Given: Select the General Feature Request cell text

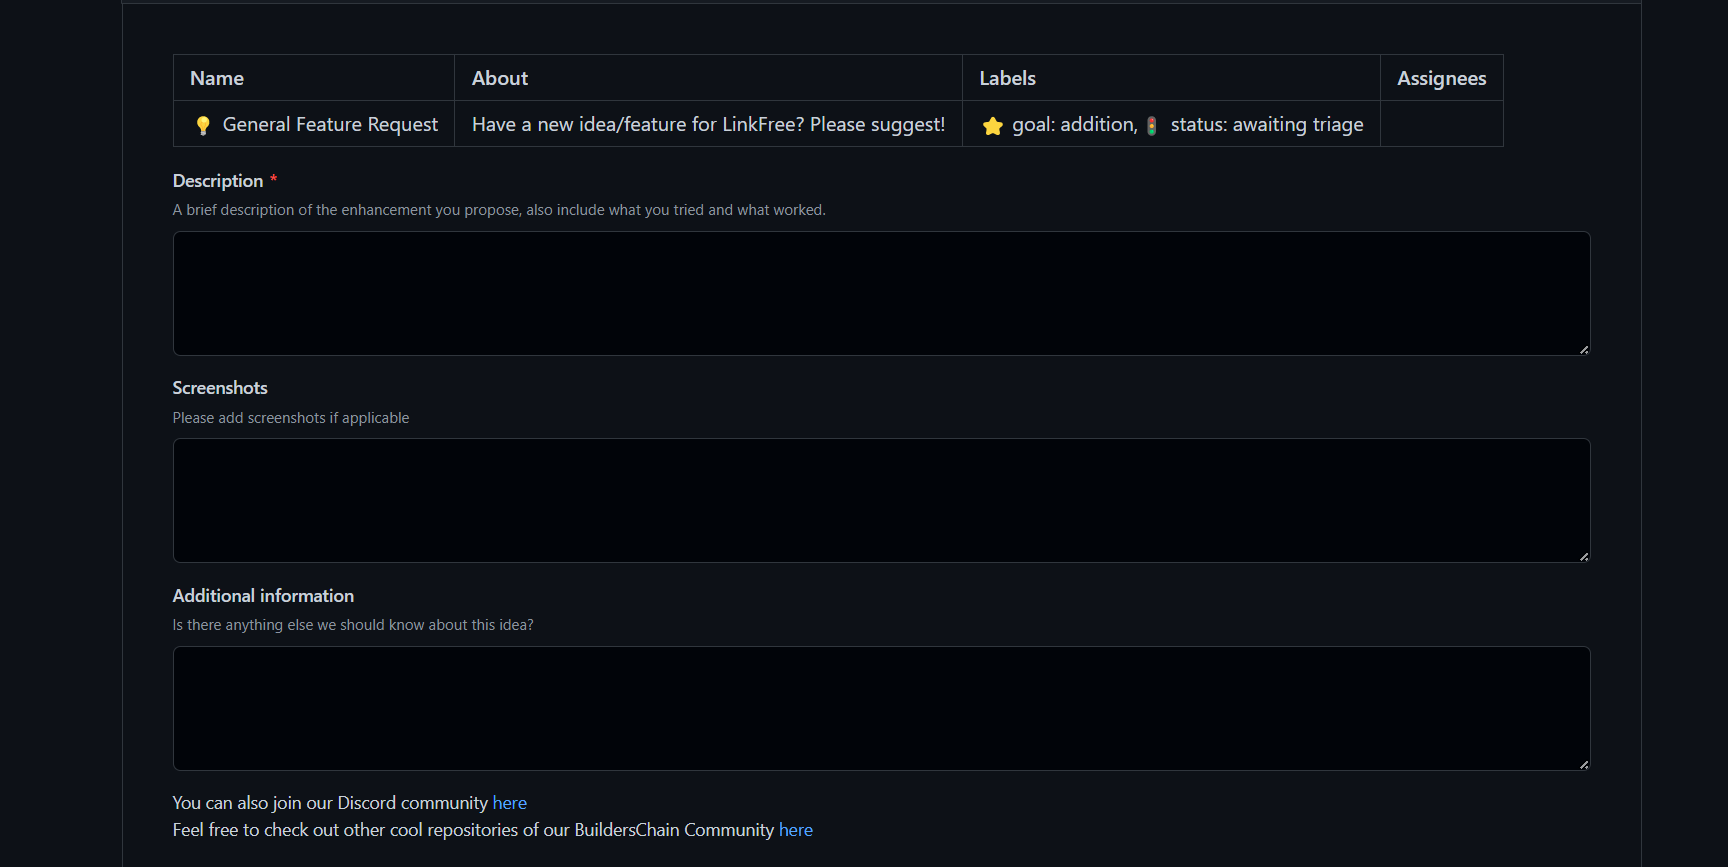Looking at the screenshot, I should click(330, 125).
